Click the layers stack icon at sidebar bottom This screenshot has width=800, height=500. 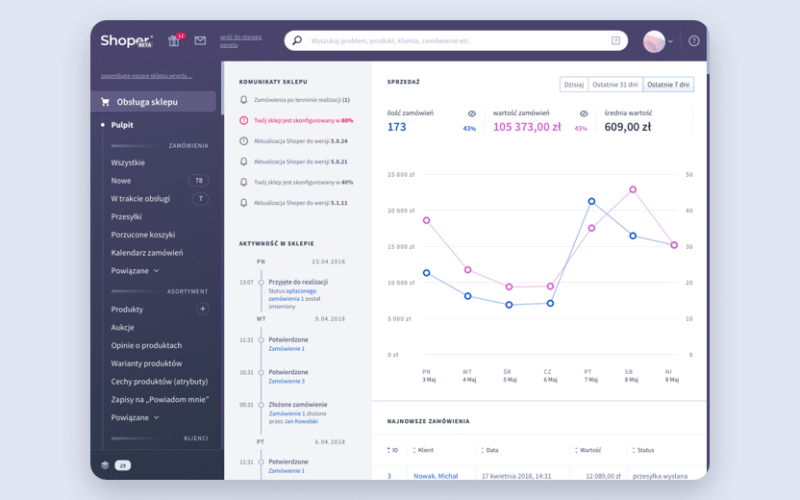point(105,465)
